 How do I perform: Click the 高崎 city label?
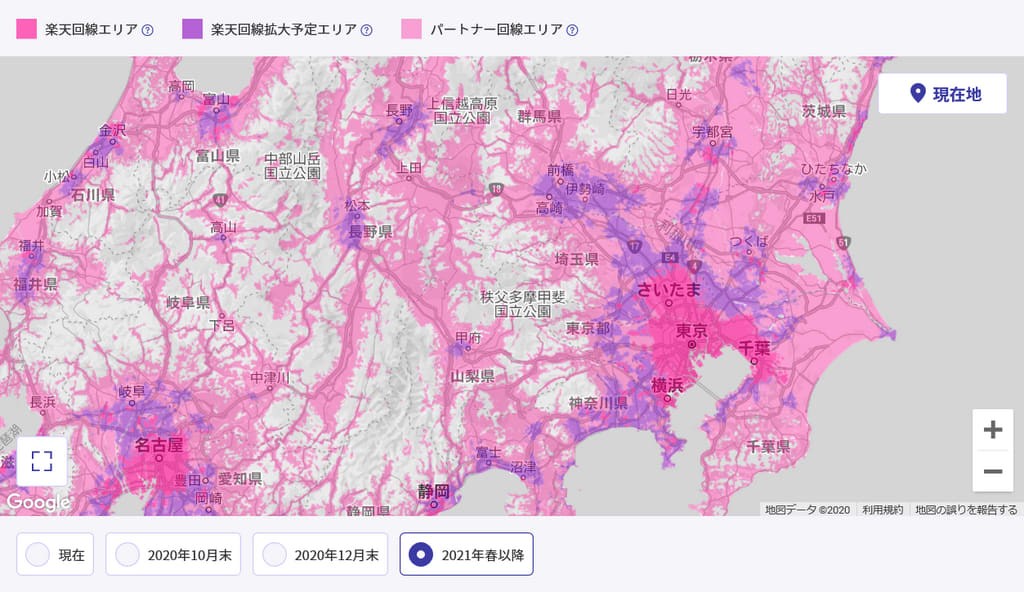pos(549,208)
